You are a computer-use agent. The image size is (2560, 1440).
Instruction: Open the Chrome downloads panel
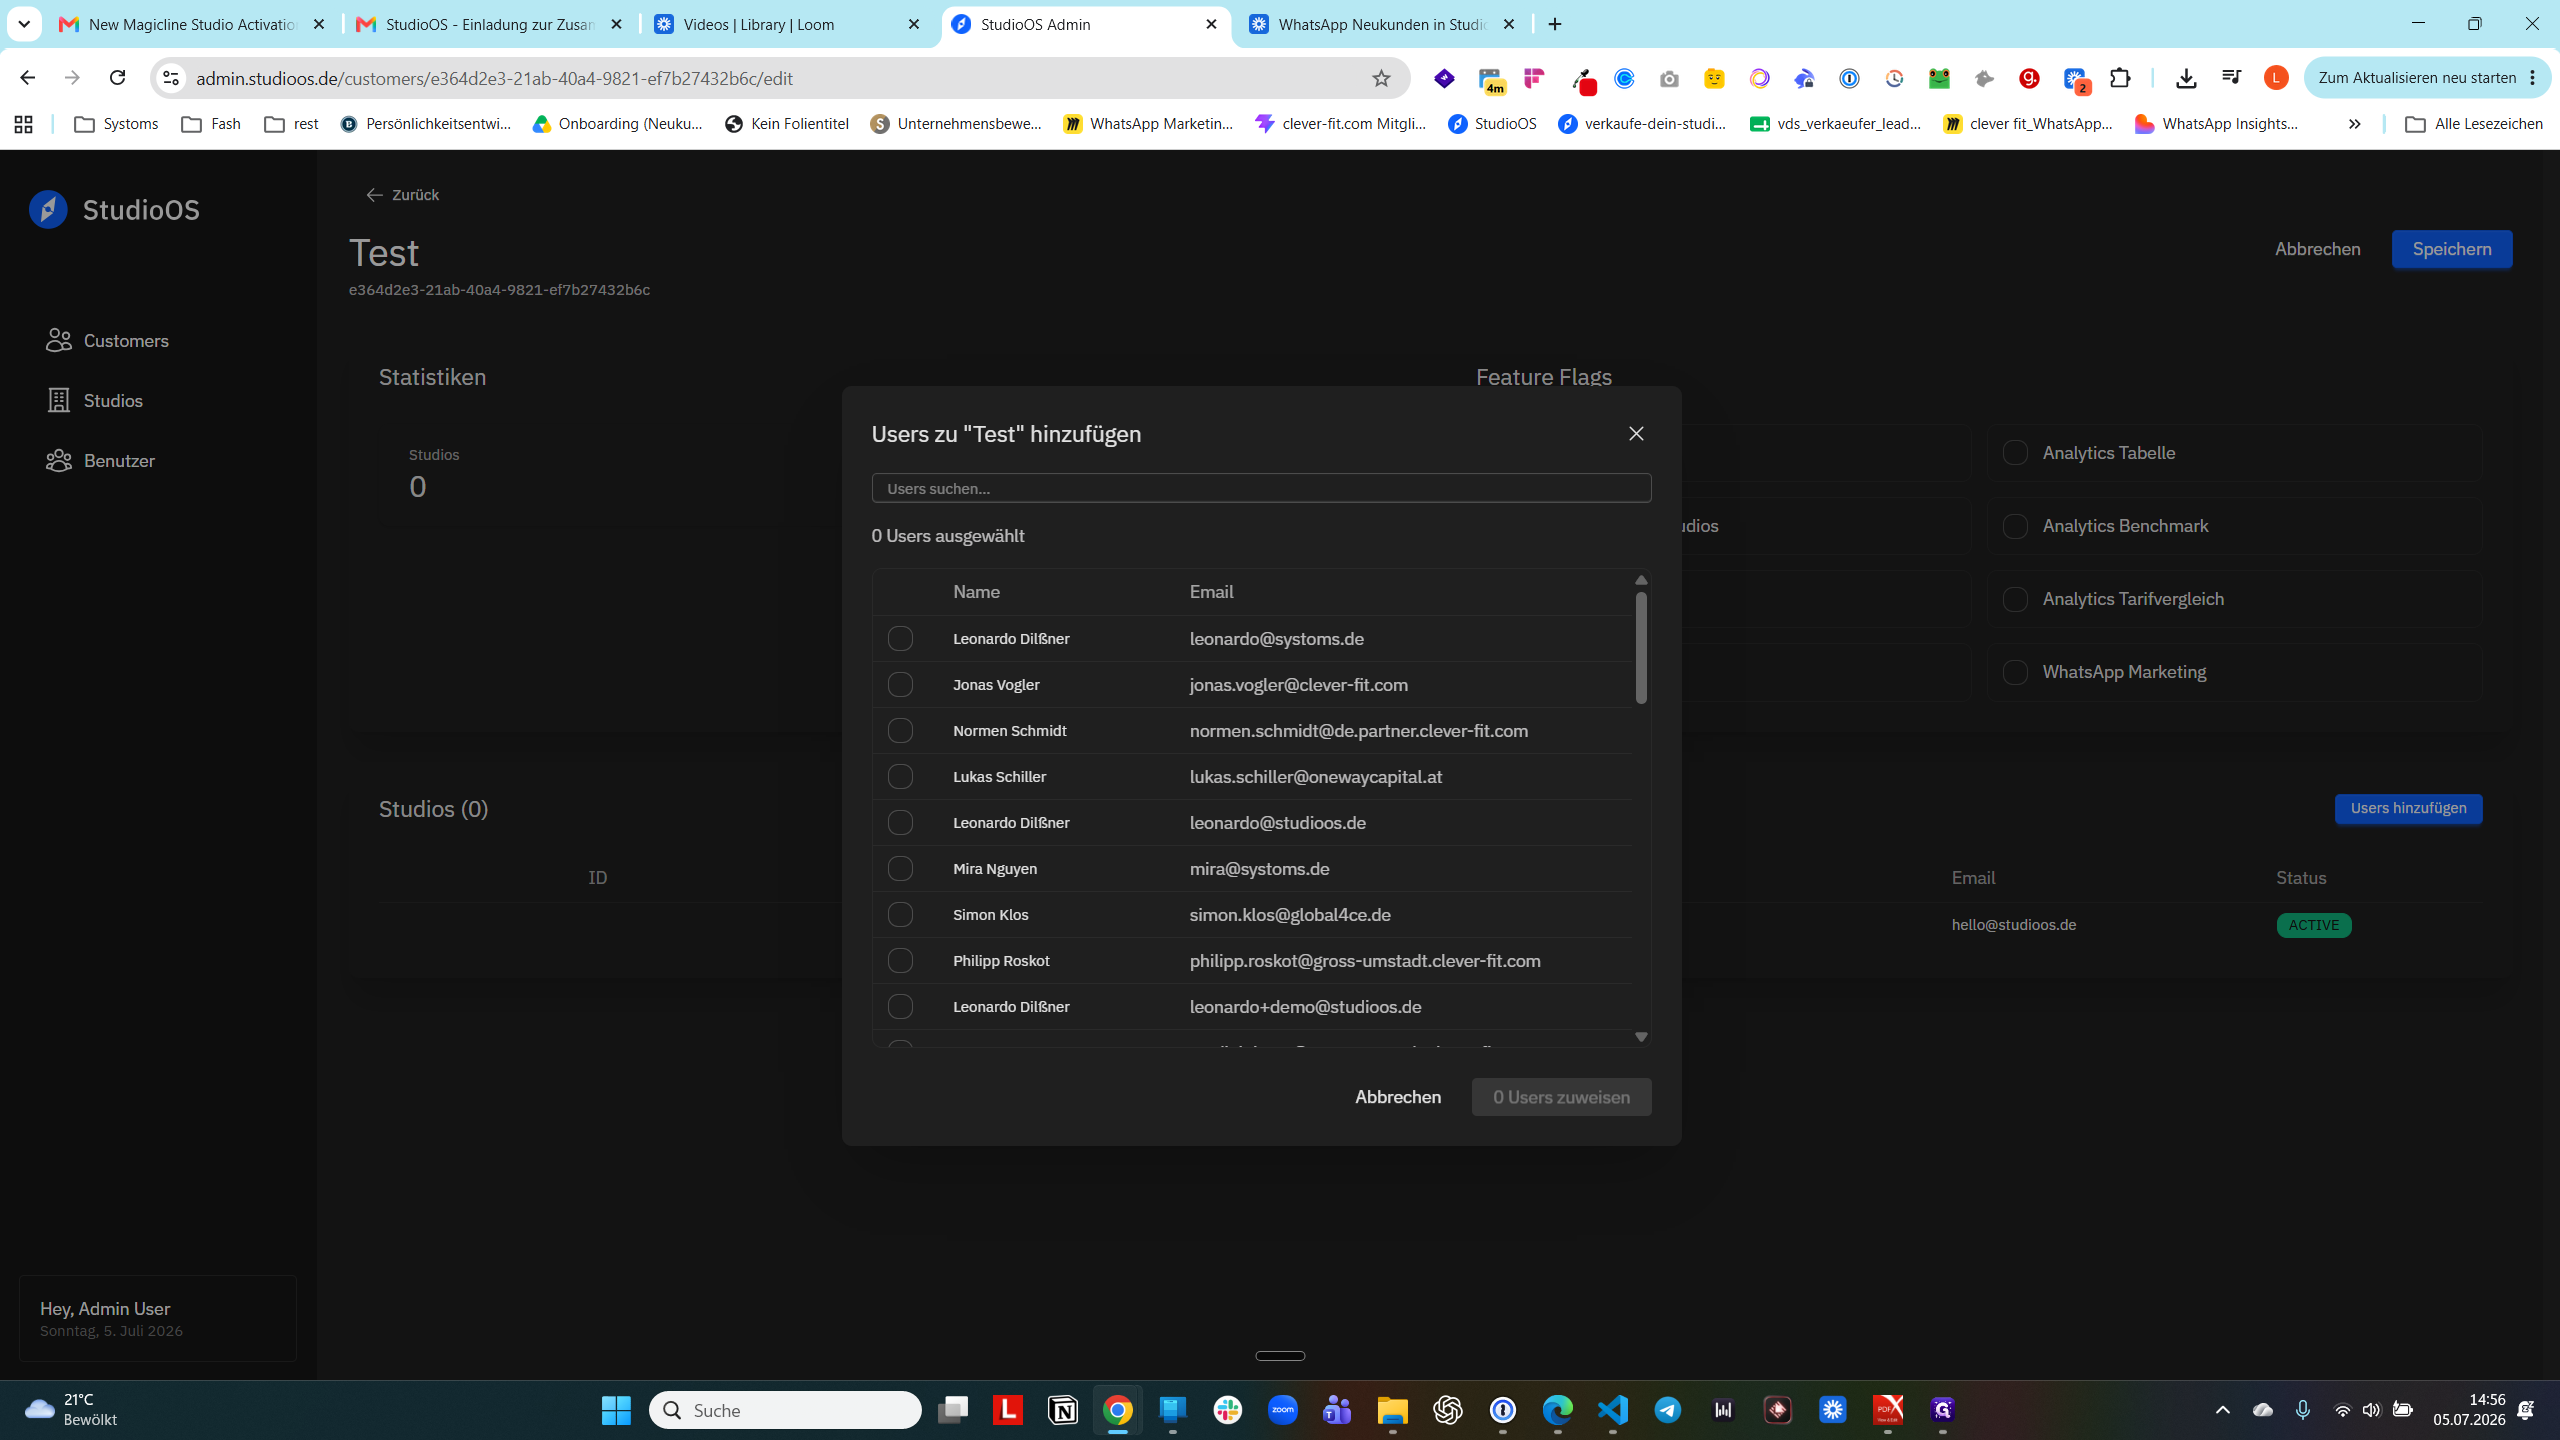(2186, 78)
